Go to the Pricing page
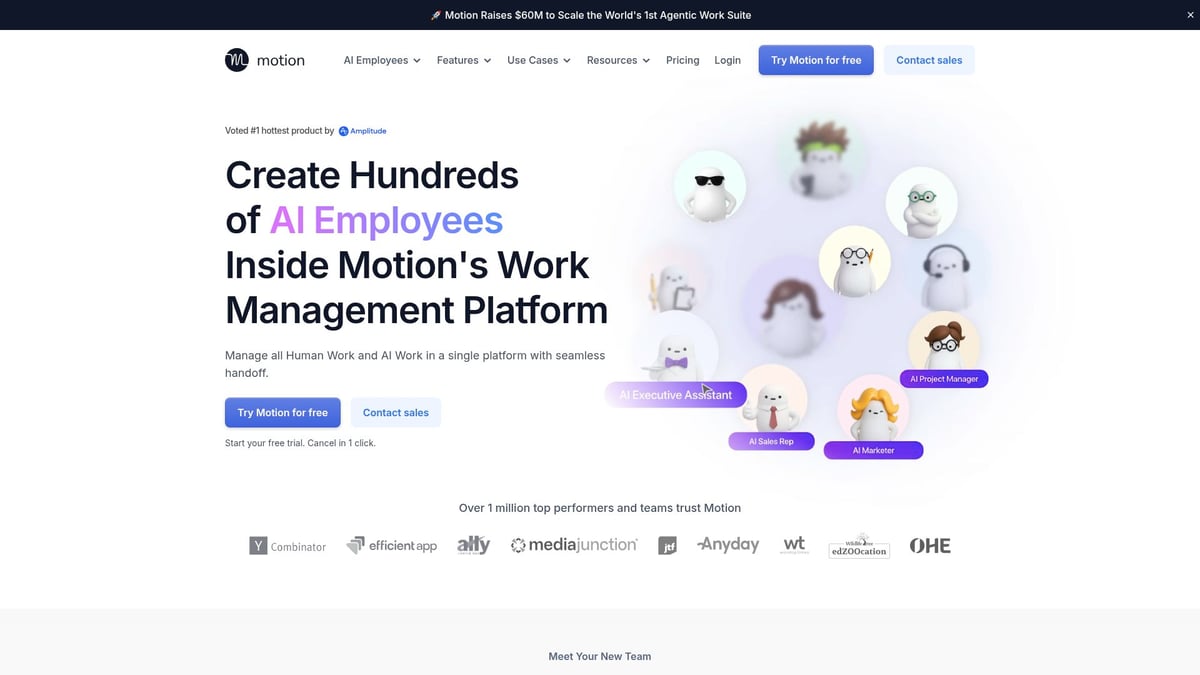Image resolution: width=1200 pixels, height=675 pixels. 683,60
